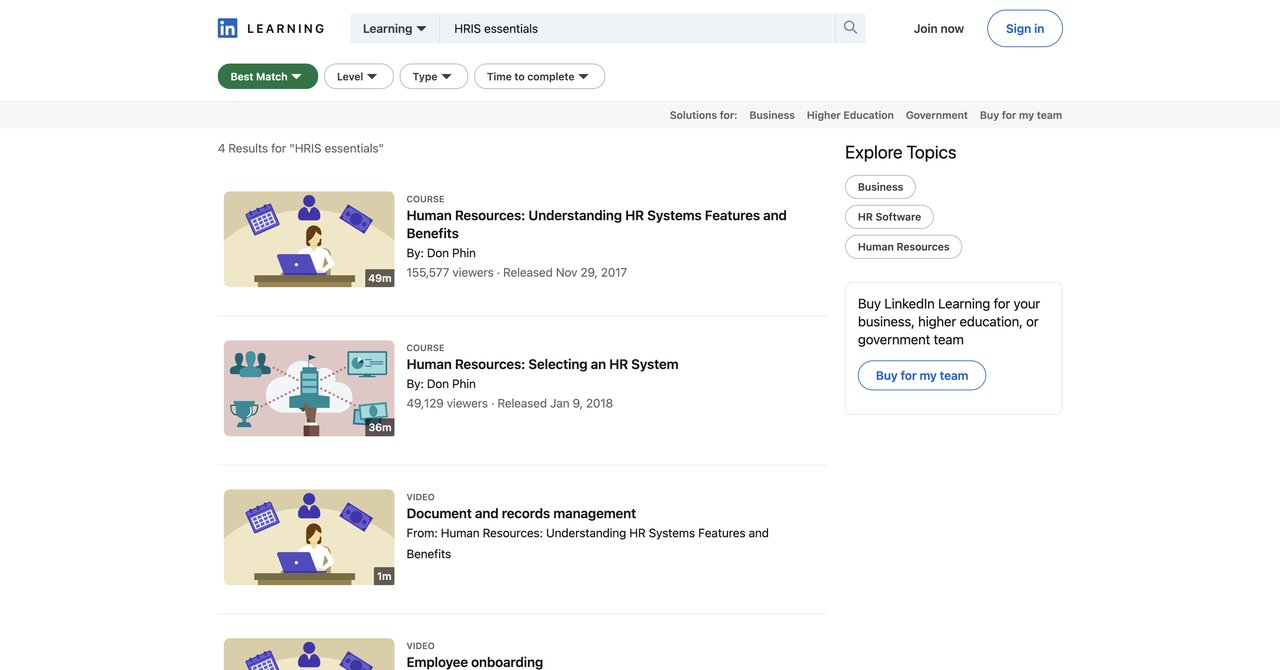The width and height of the screenshot is (1280, 670).
Task: Open the Document and records management video thumbnail
Action: [309, 537]
